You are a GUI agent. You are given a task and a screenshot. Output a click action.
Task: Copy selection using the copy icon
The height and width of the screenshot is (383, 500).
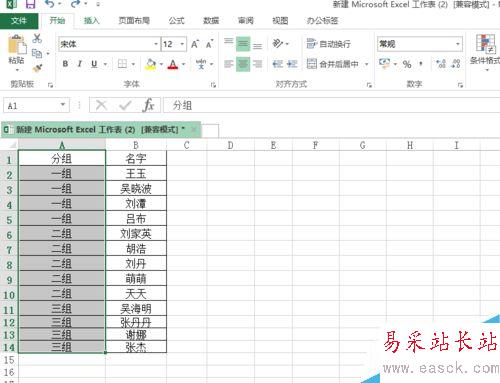[37, 53]
